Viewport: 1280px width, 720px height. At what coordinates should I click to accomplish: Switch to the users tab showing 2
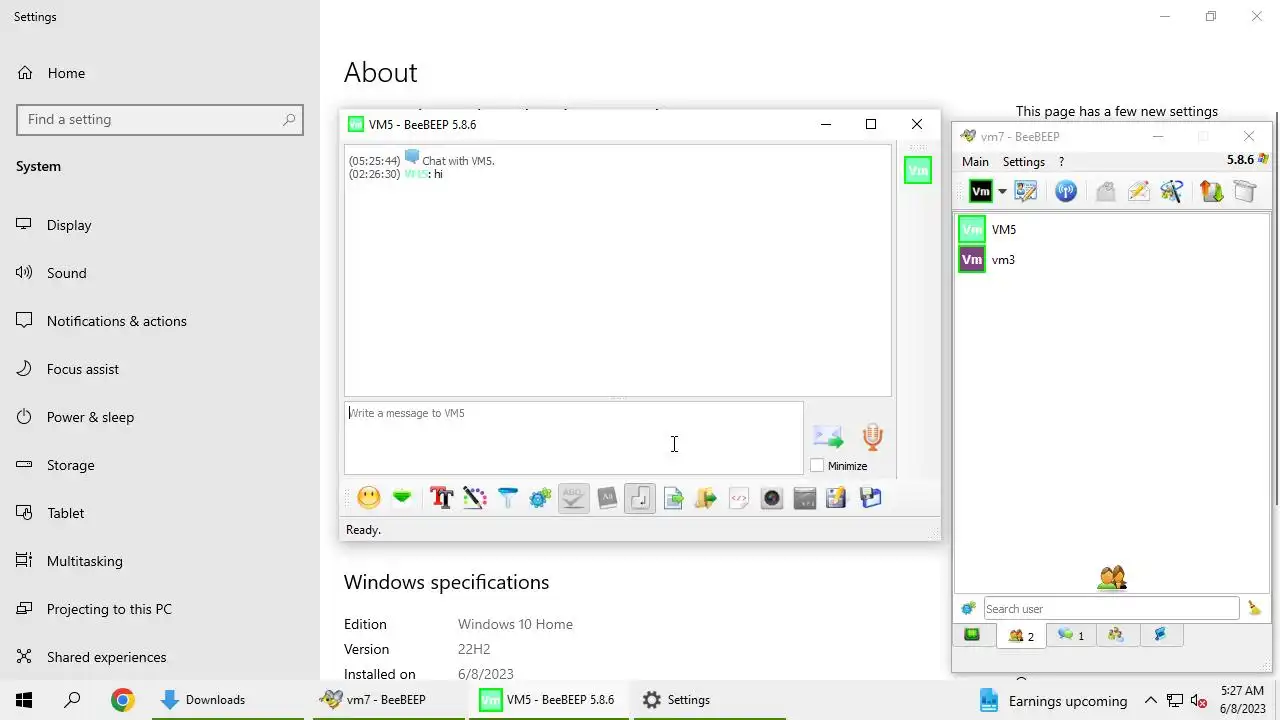pos(1021,635)
